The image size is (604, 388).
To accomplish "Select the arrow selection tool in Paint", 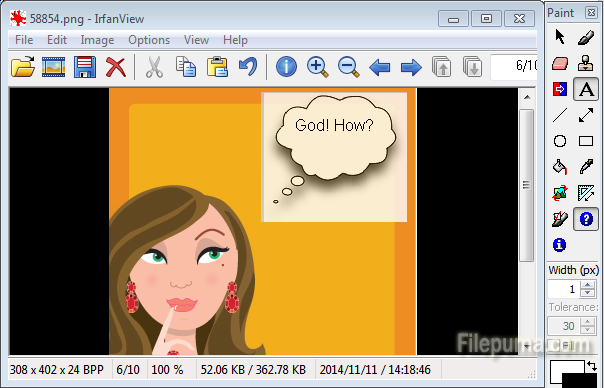I will (560, 37).
